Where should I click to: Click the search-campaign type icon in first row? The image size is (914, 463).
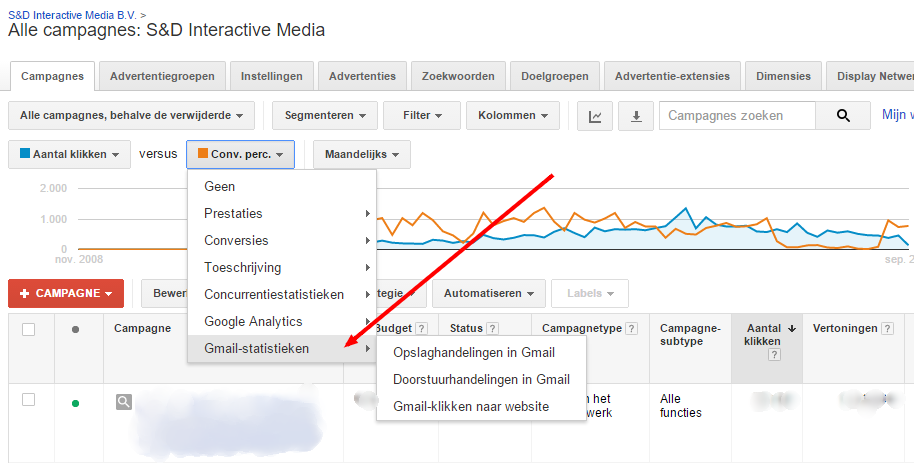[x=124, y=401]
